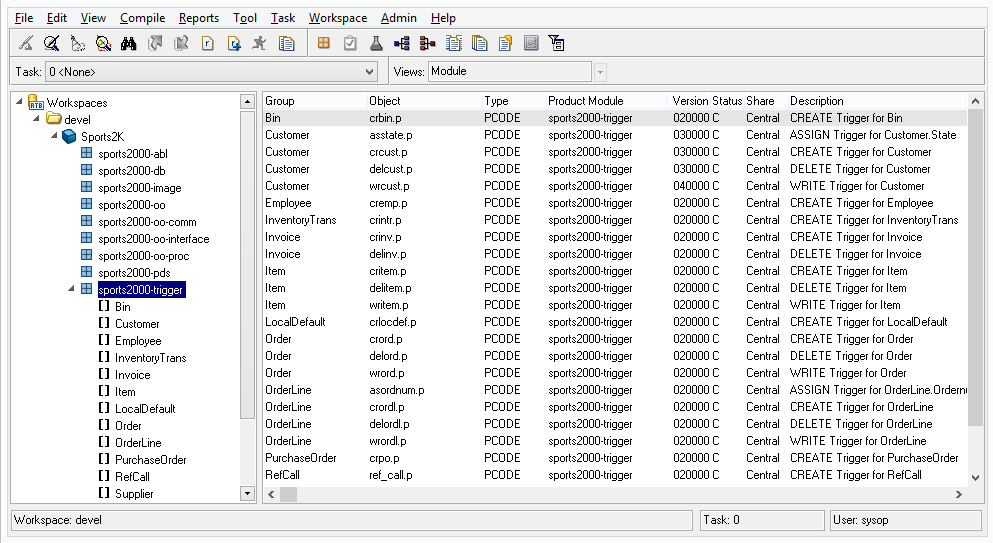
Task: Collapse the Sports2K product node
Action: pos(54,136)
